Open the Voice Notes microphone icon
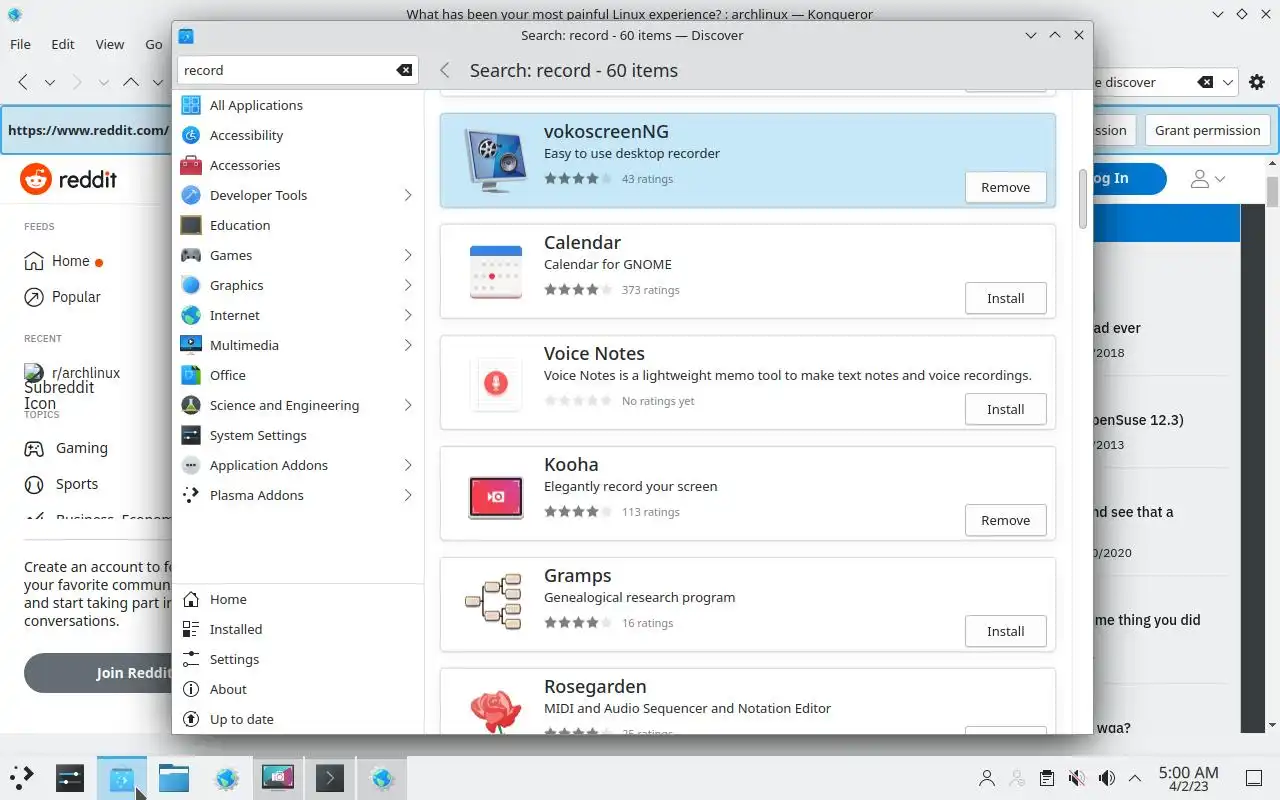1280x800 pixels. 496,382
